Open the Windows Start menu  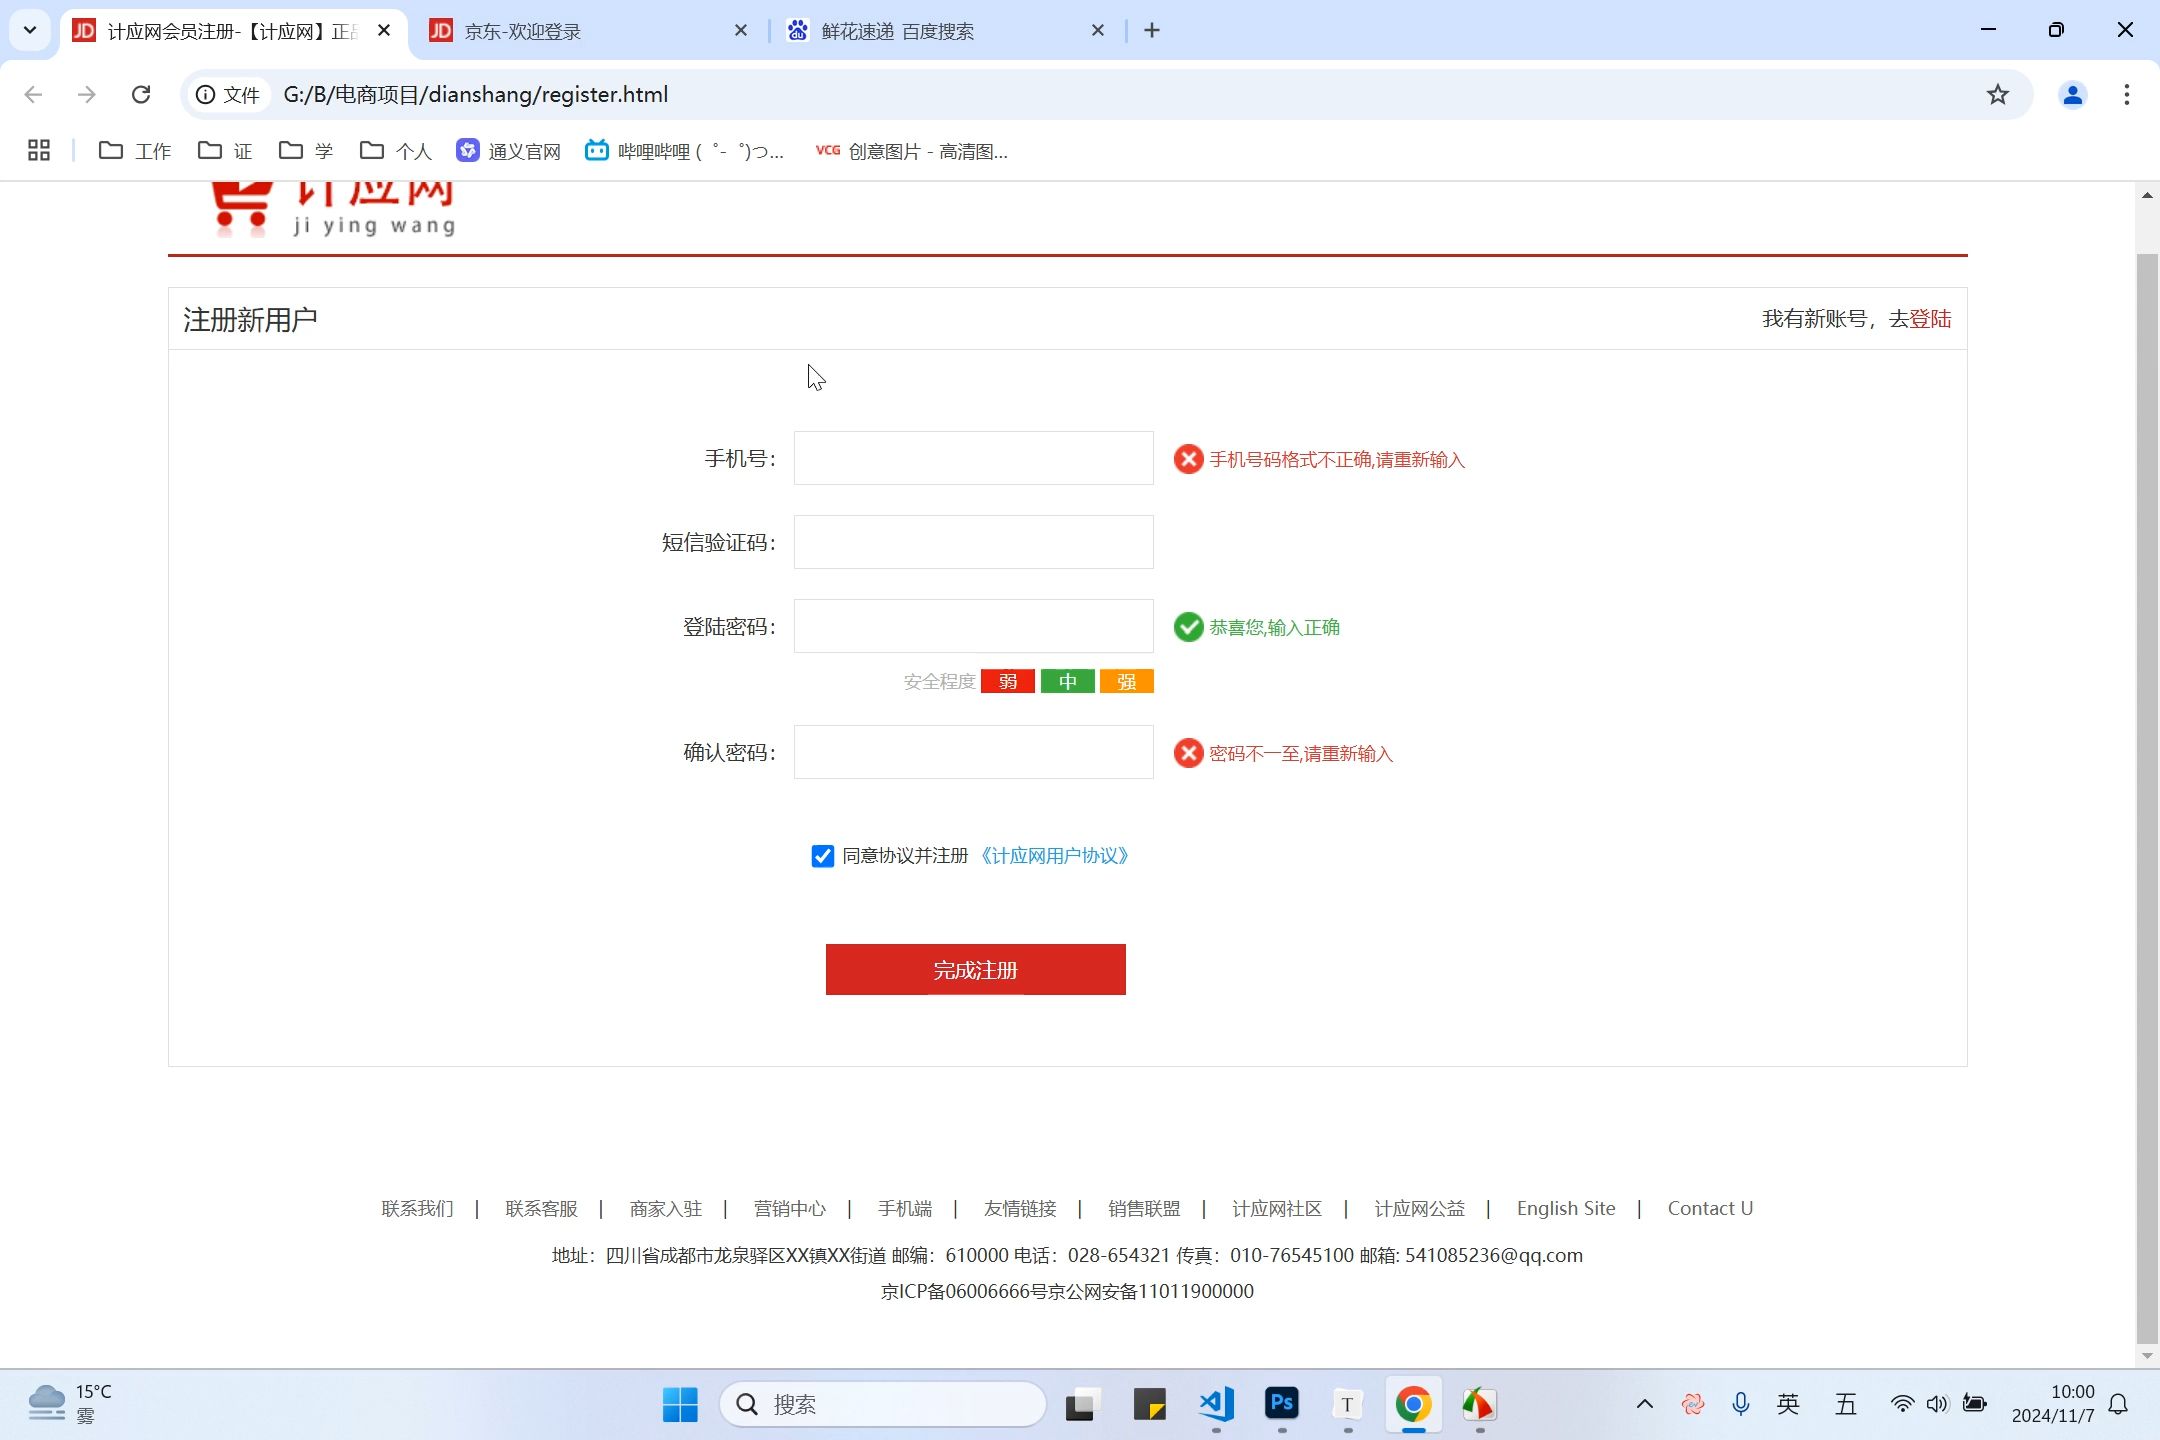680,1404
